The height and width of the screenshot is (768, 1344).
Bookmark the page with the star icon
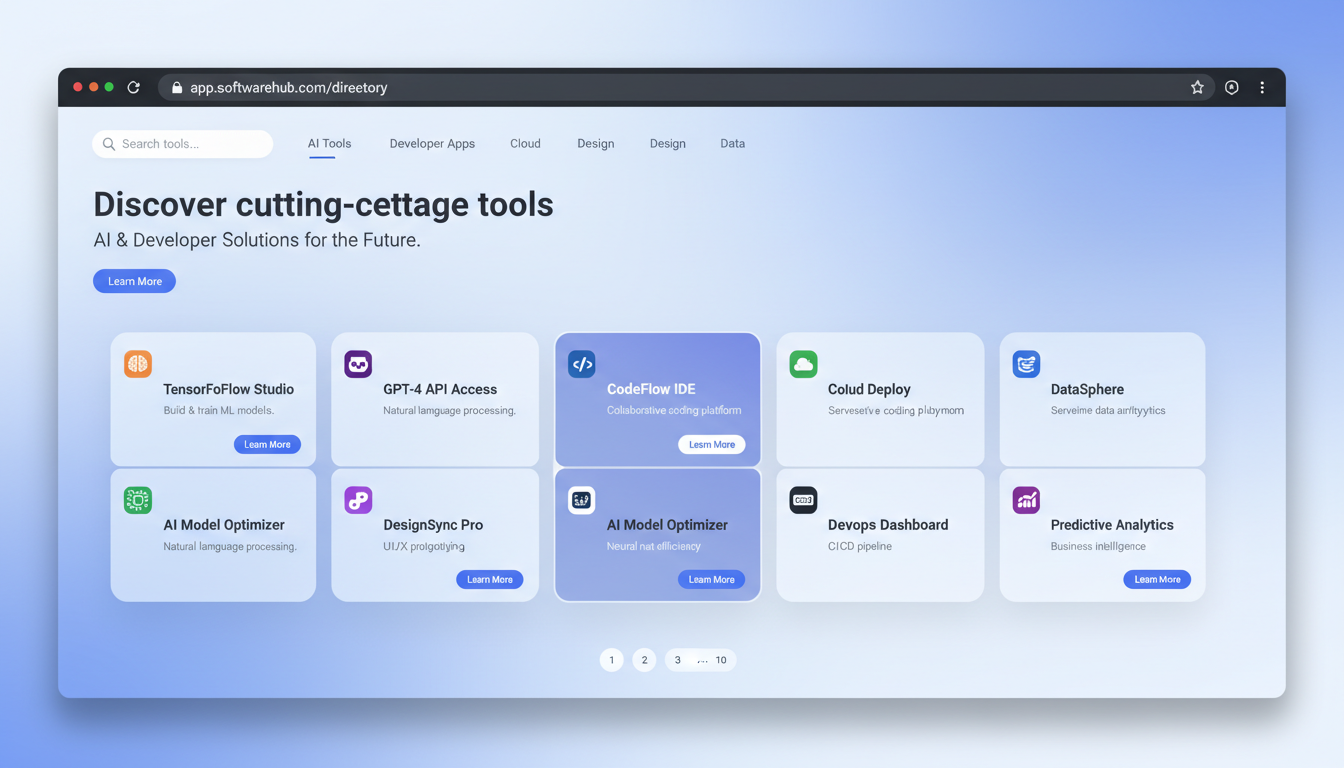[1197, 87]
